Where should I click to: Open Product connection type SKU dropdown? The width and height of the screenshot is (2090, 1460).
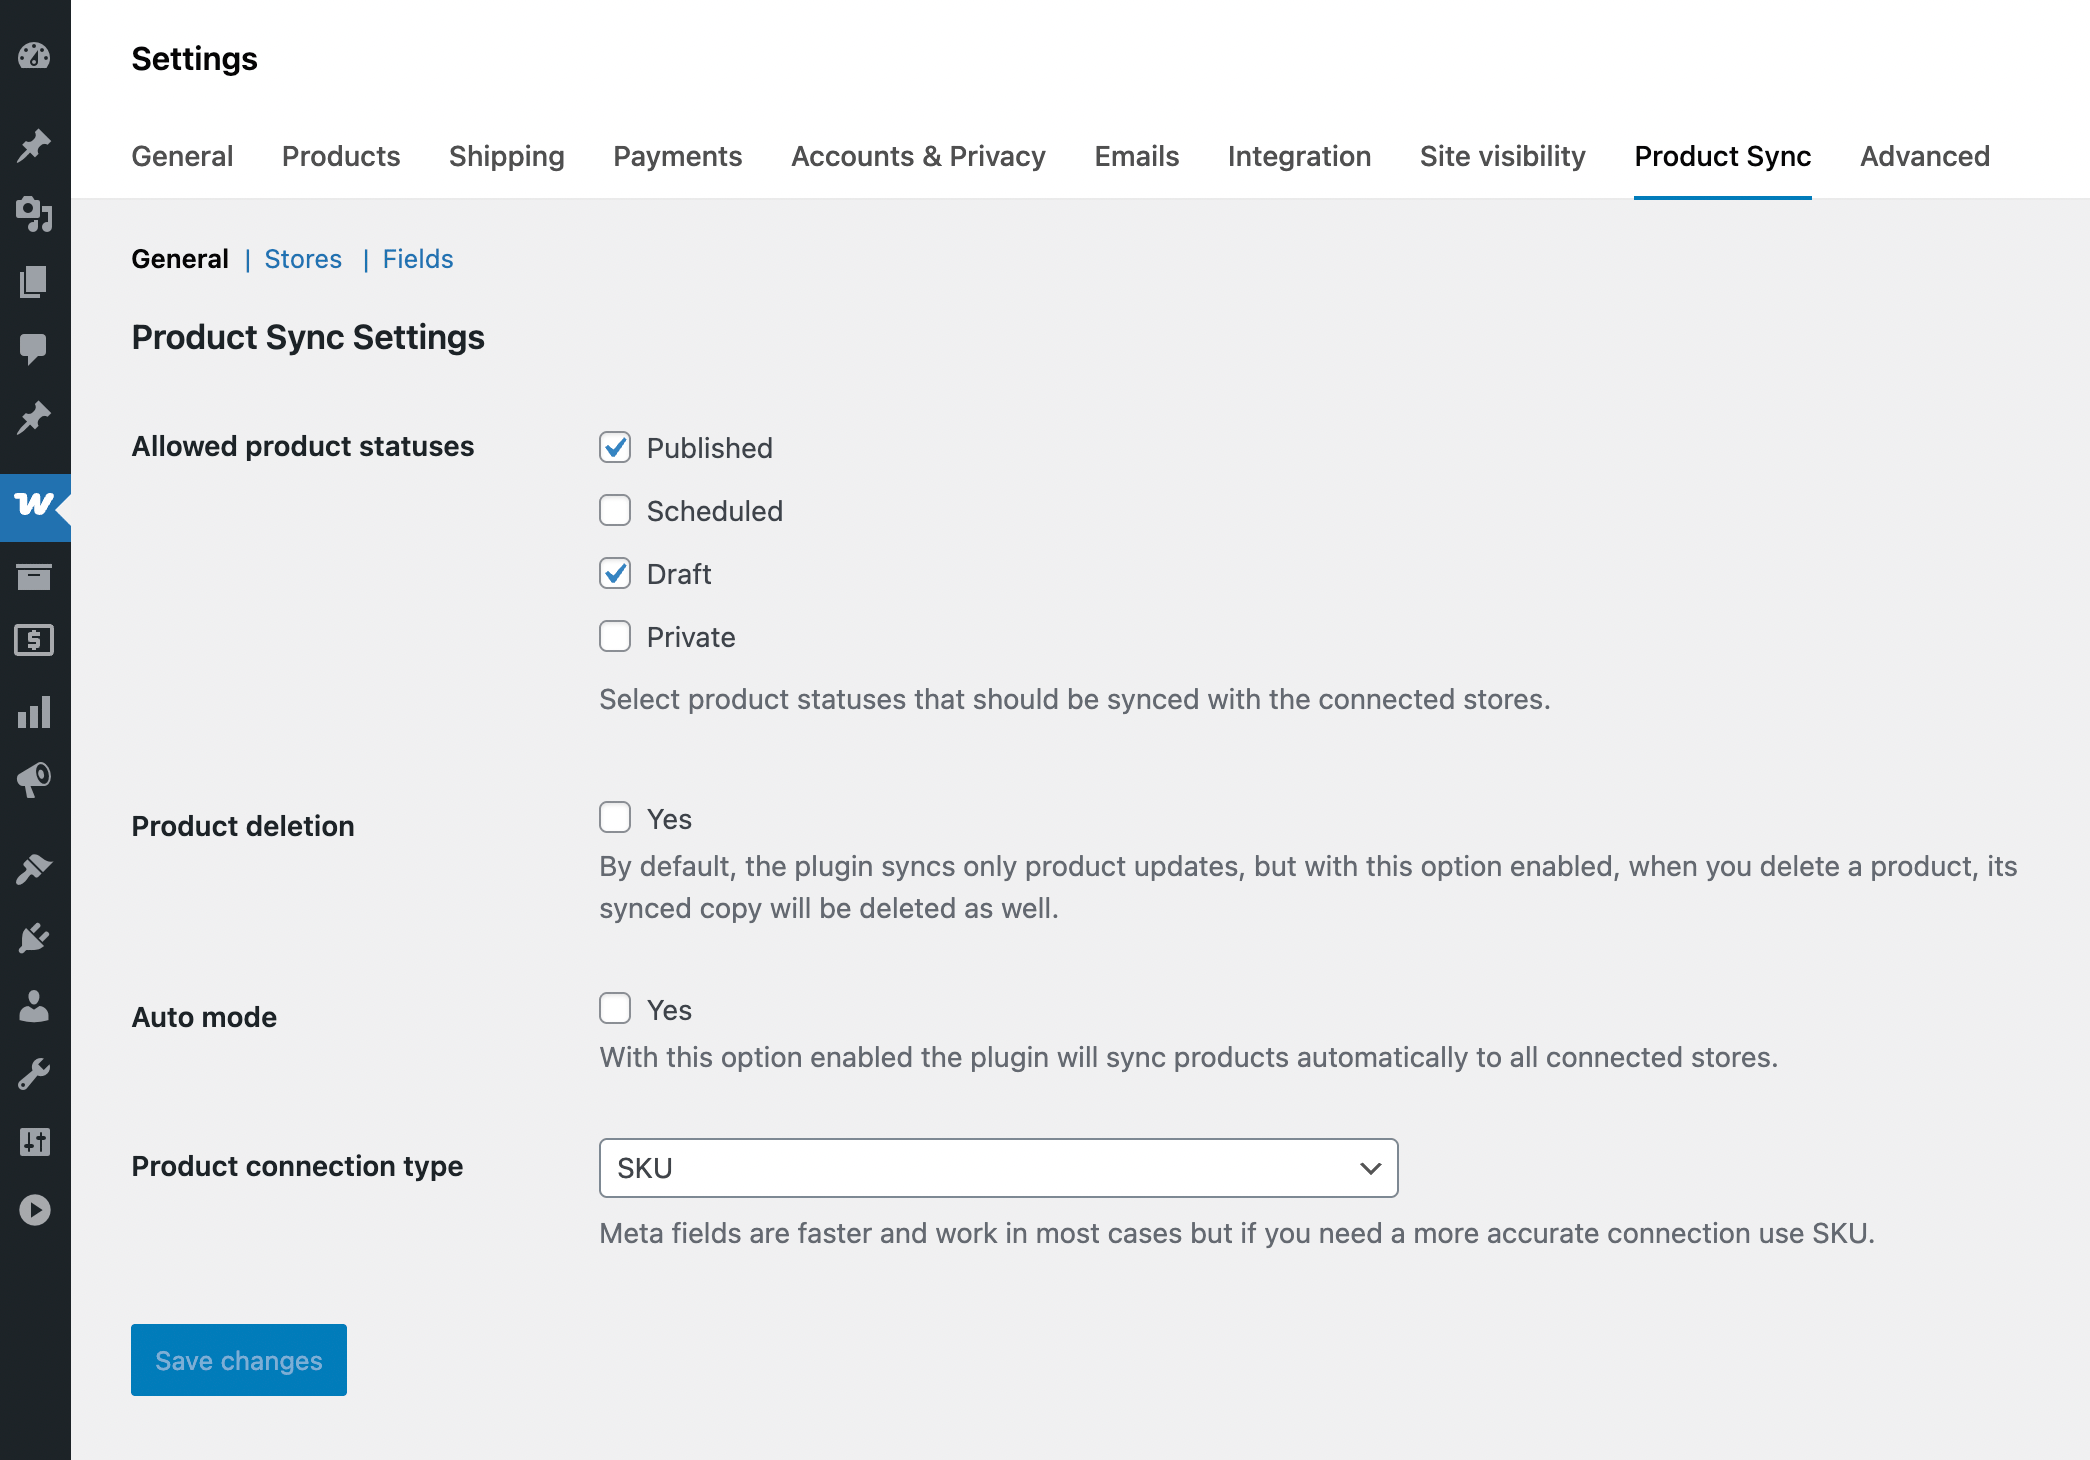coord(998,1168)
